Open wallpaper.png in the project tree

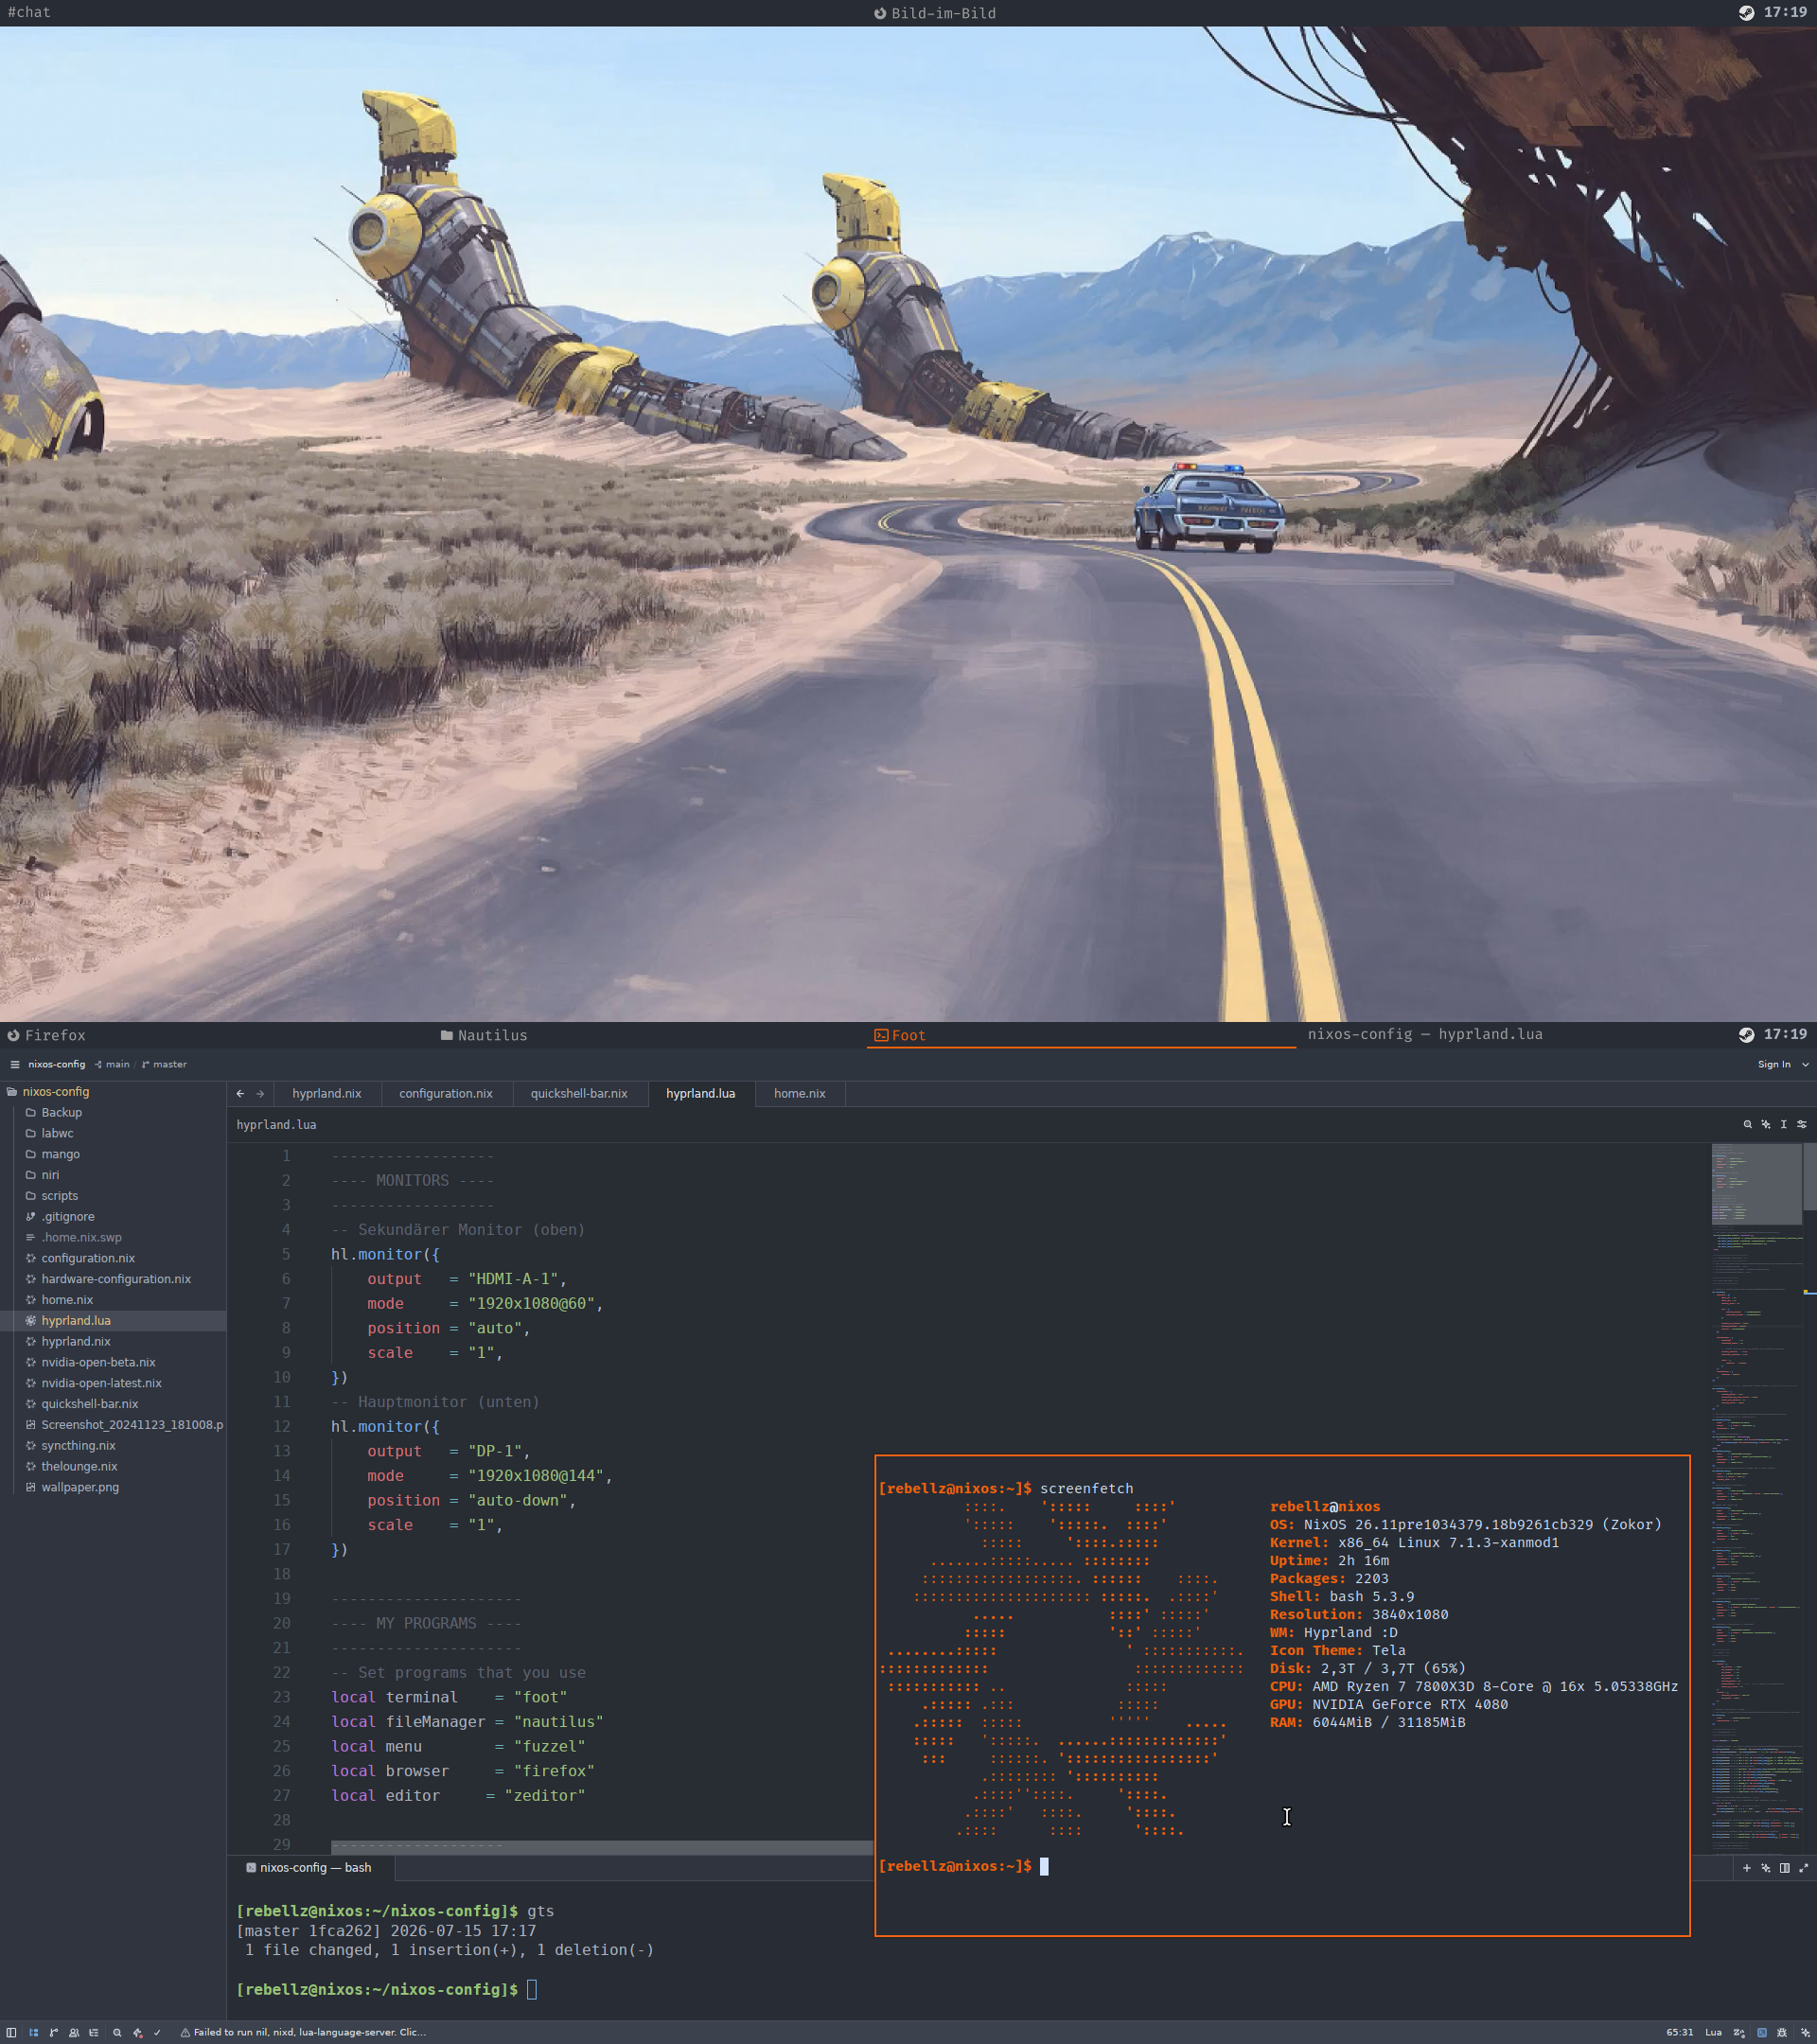click(x=113, y=1488)
